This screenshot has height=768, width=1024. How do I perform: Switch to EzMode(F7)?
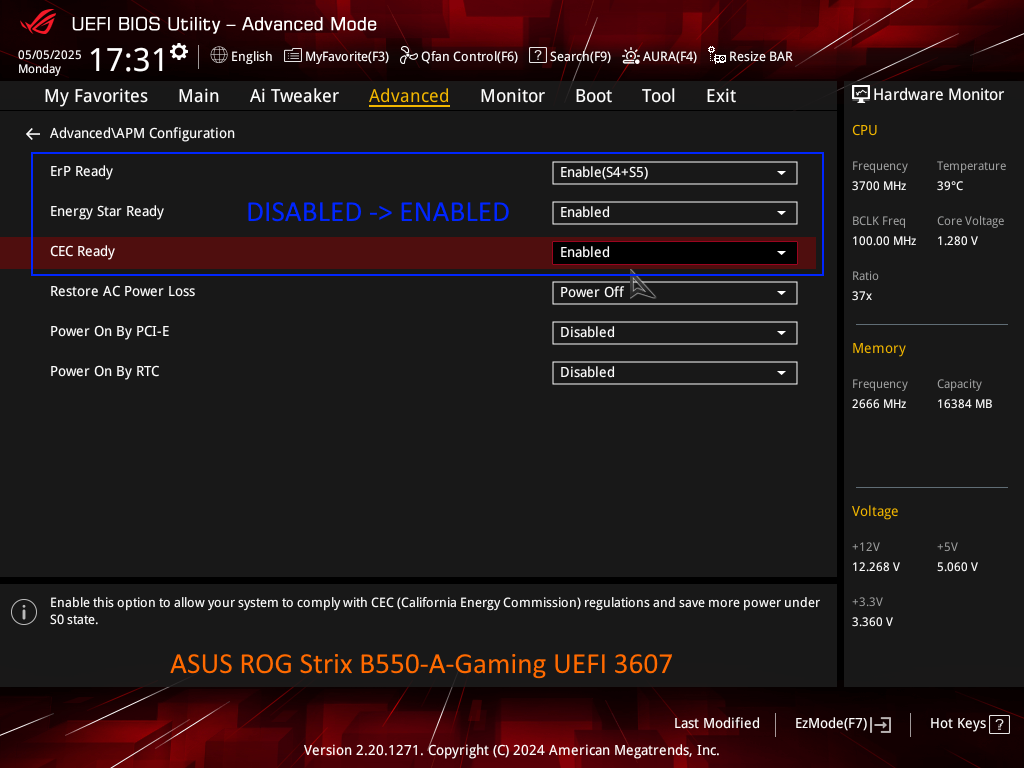pos(842,724)
